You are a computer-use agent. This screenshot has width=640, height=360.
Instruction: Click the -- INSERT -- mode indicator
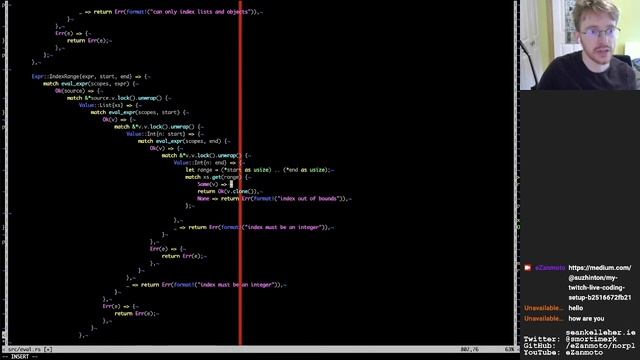click(x=20, y=357)
